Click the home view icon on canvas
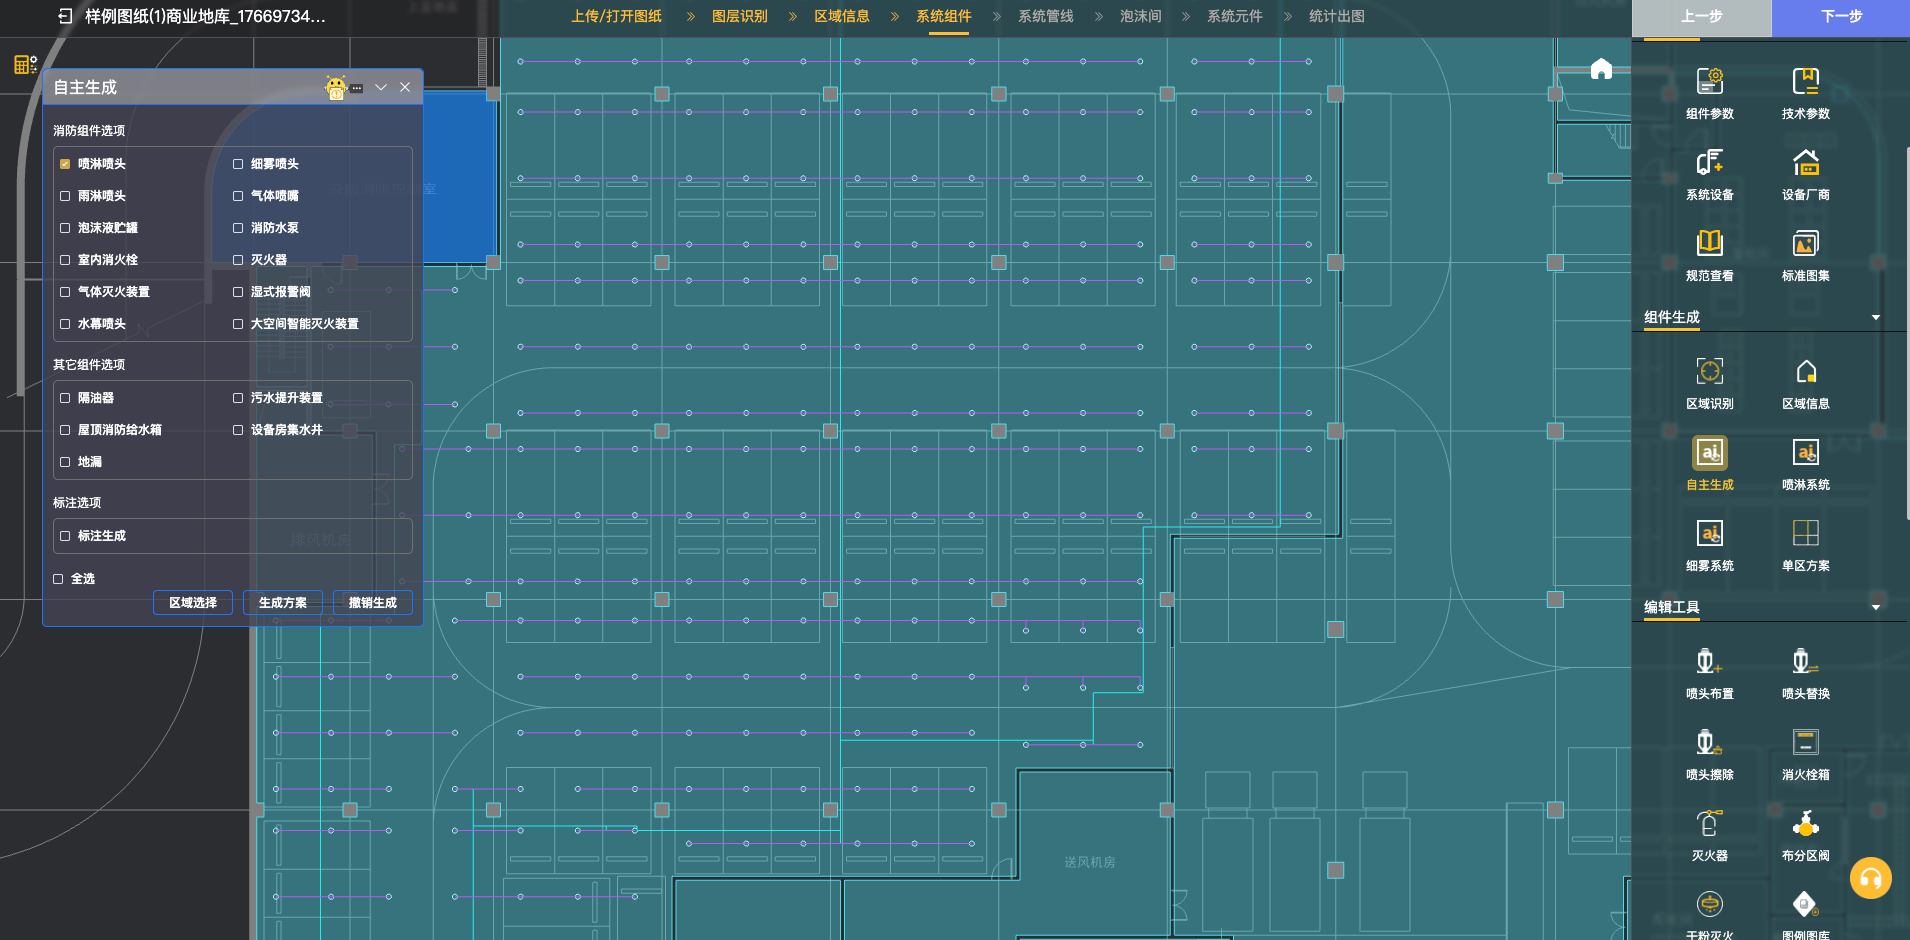The image size is (1910, 940). coord(1601,69)
